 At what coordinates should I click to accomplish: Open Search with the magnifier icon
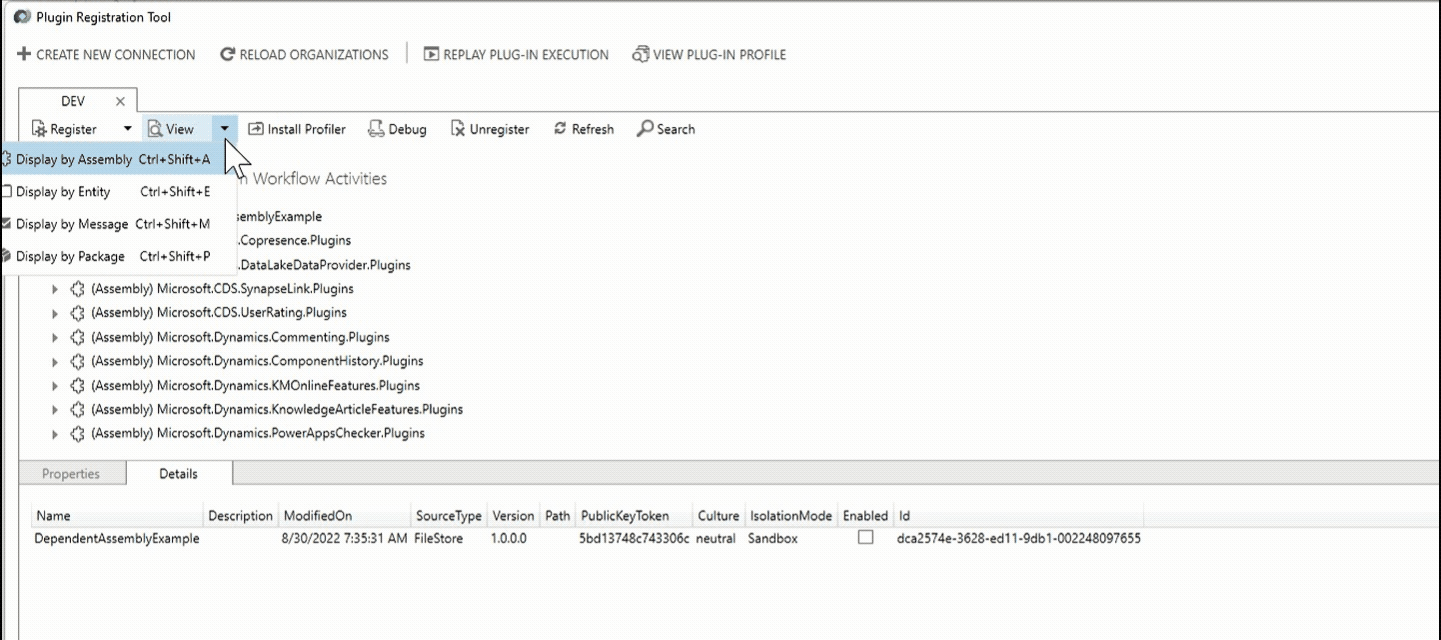pos(646,129)
